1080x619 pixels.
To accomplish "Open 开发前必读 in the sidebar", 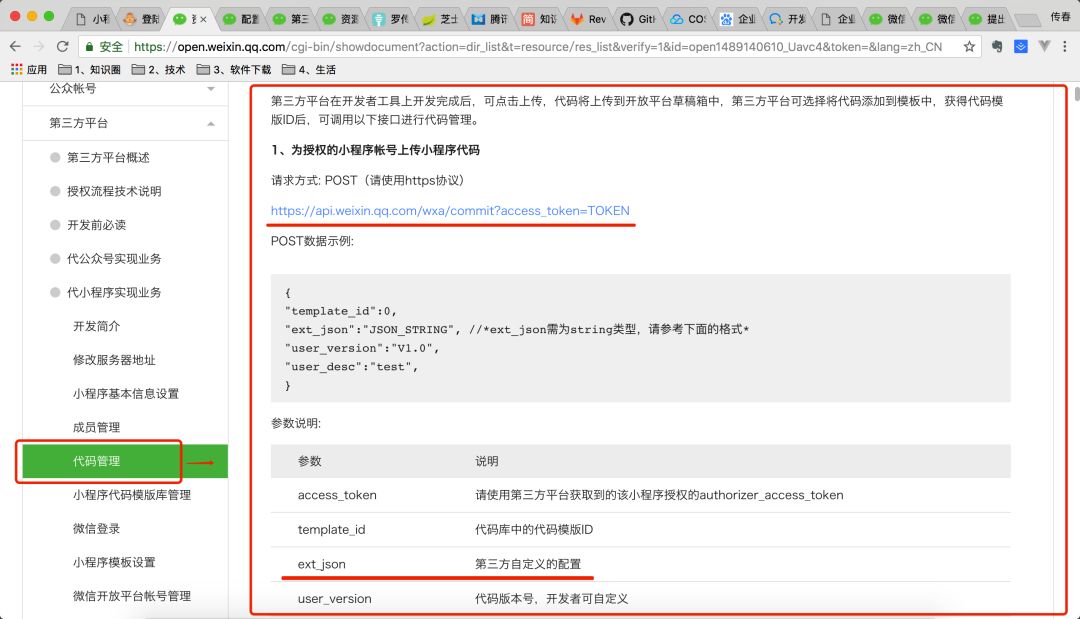I will 96,225.
